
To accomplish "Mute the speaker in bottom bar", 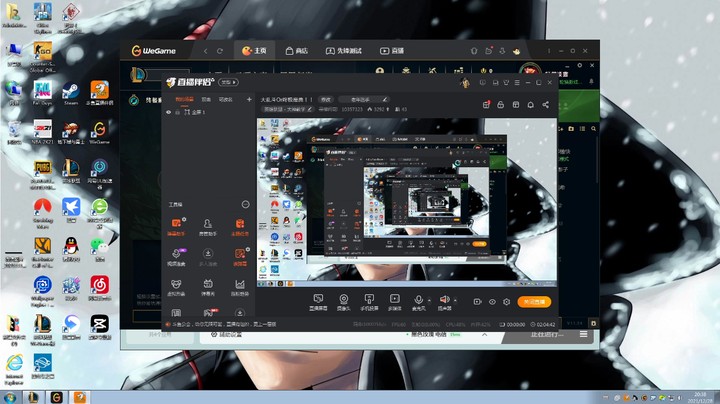I will click(444, 303).
